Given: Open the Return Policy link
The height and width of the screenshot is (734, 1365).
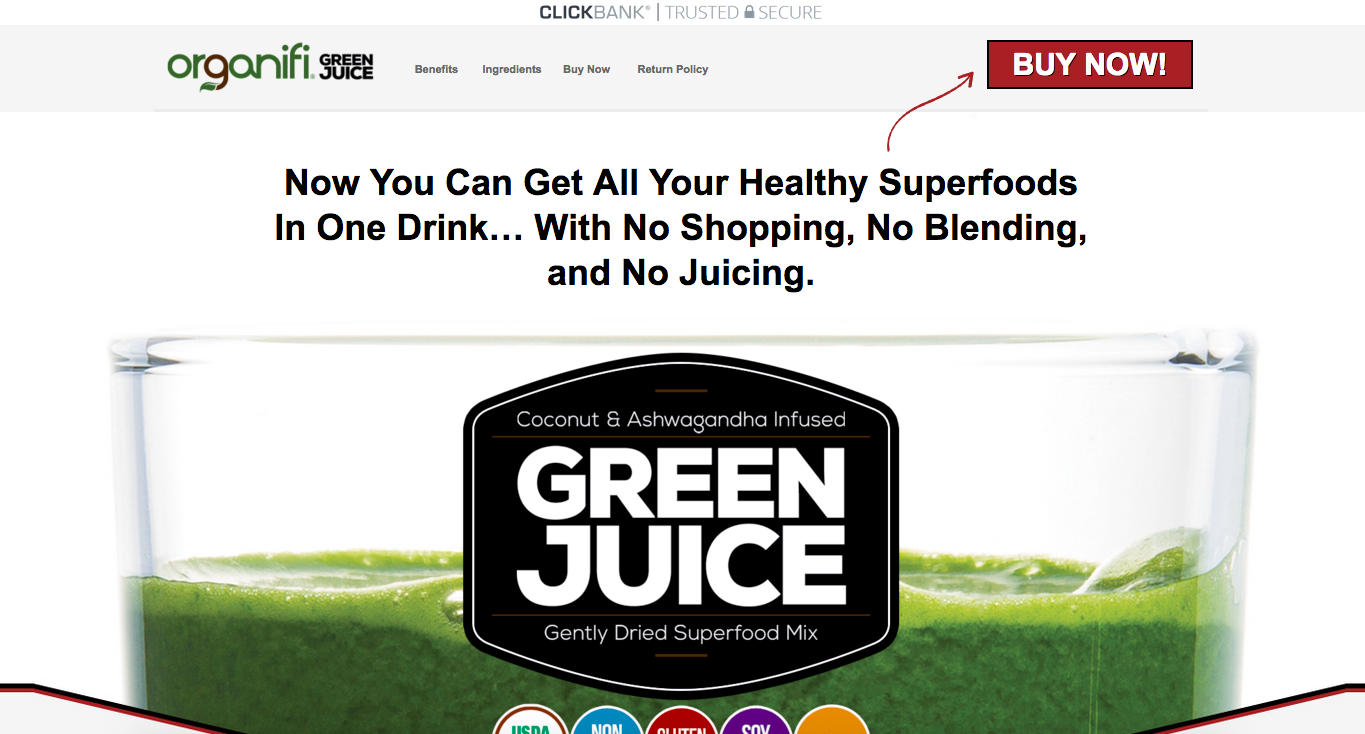Looking at the screenshot, I should click(x=672, y=69).
